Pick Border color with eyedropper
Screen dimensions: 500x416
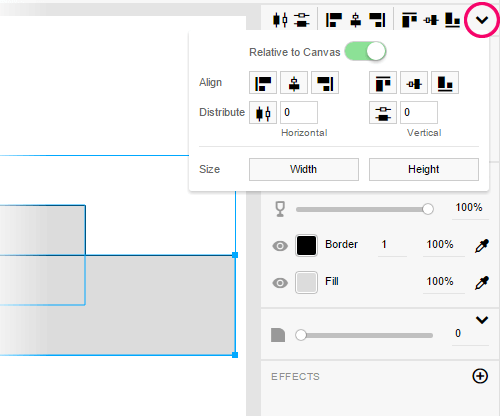point(481,246)
